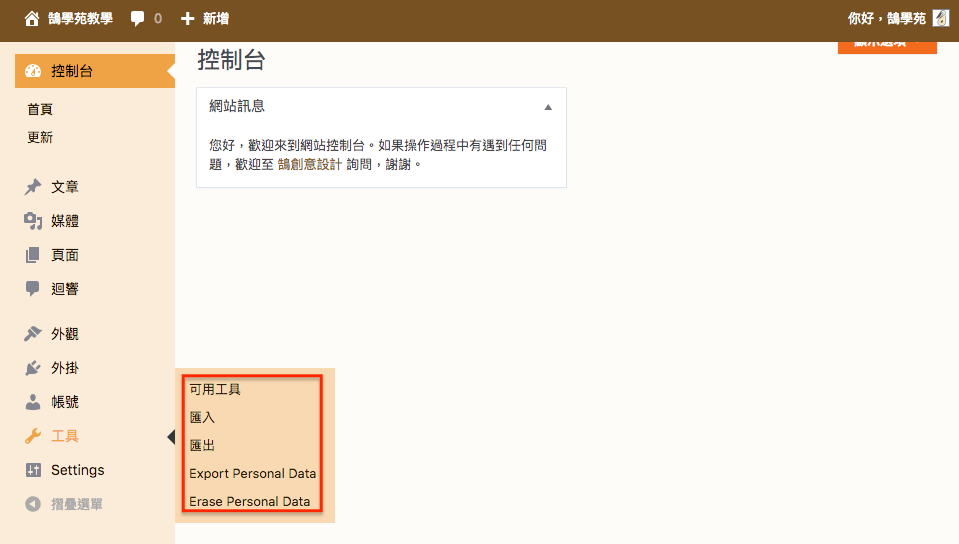Image resolution: width=959 pixels, height=544 pixels.
Task: Collapse the 網站訊息 panel with the triangle
Action: (x=548, y=107)
